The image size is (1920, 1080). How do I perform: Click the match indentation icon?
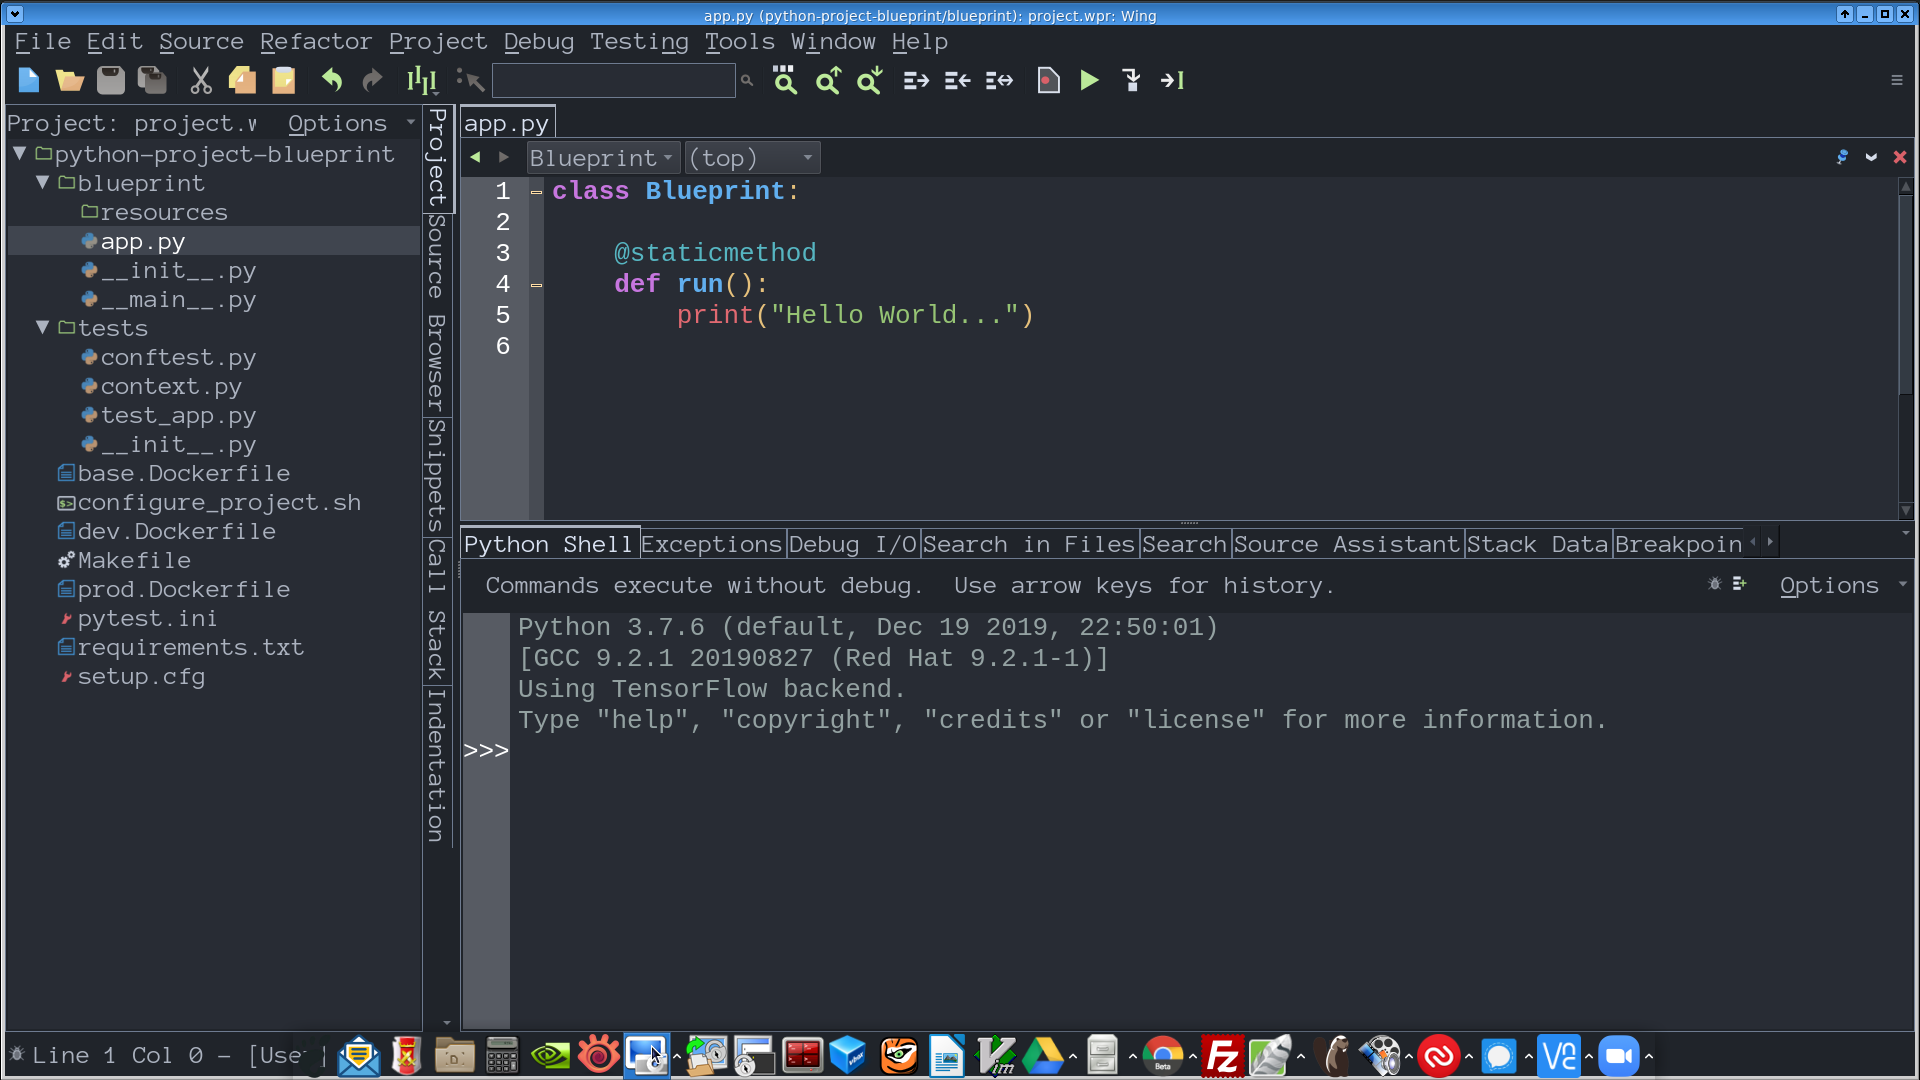pos(999,80)
